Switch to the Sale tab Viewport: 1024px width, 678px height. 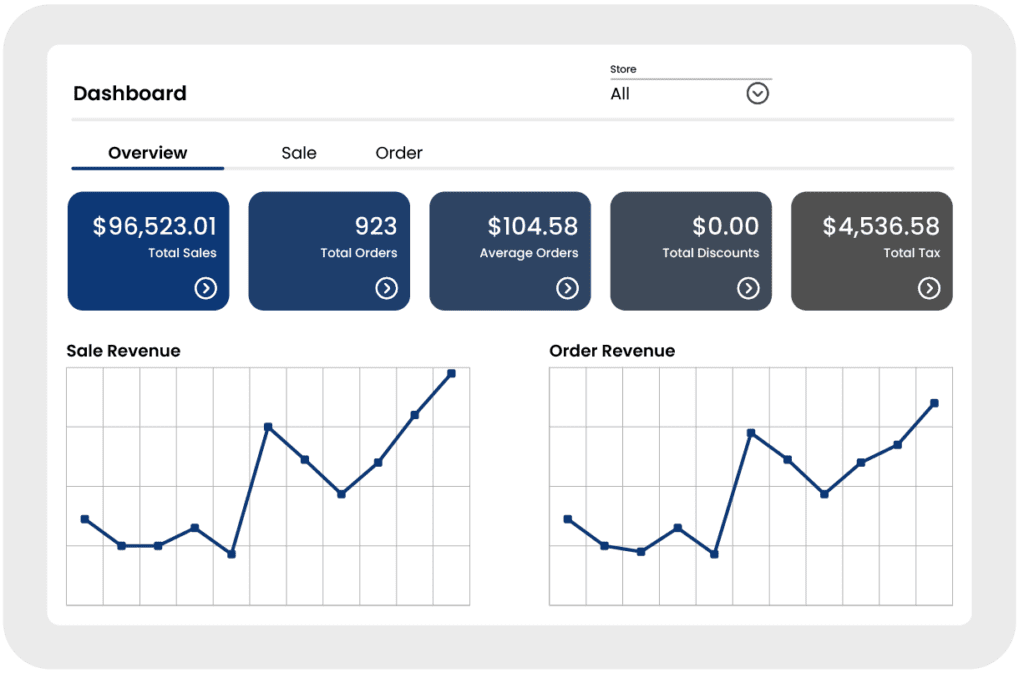click(297, 153)
